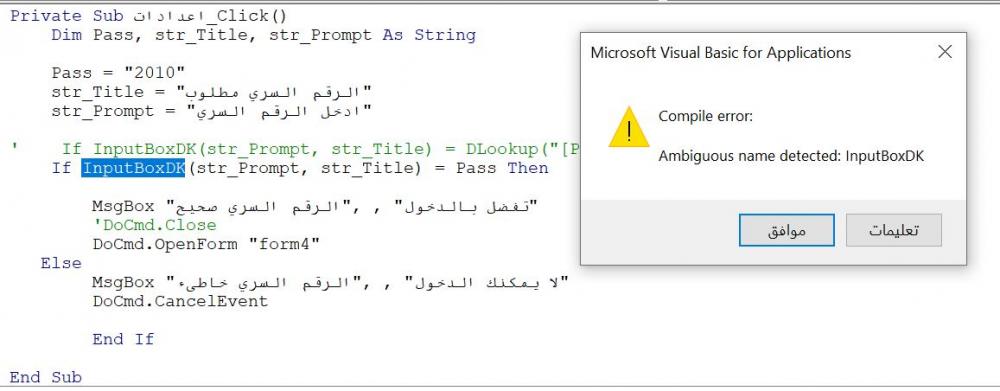Place cursor on the Dim Pass declaration line
The image size is (1000, 391).
point(263,35)
